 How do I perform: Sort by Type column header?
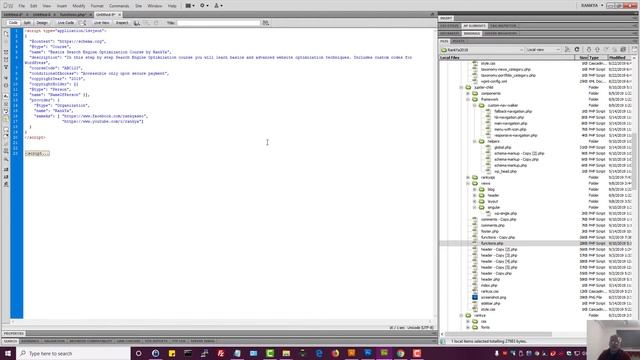598,58
